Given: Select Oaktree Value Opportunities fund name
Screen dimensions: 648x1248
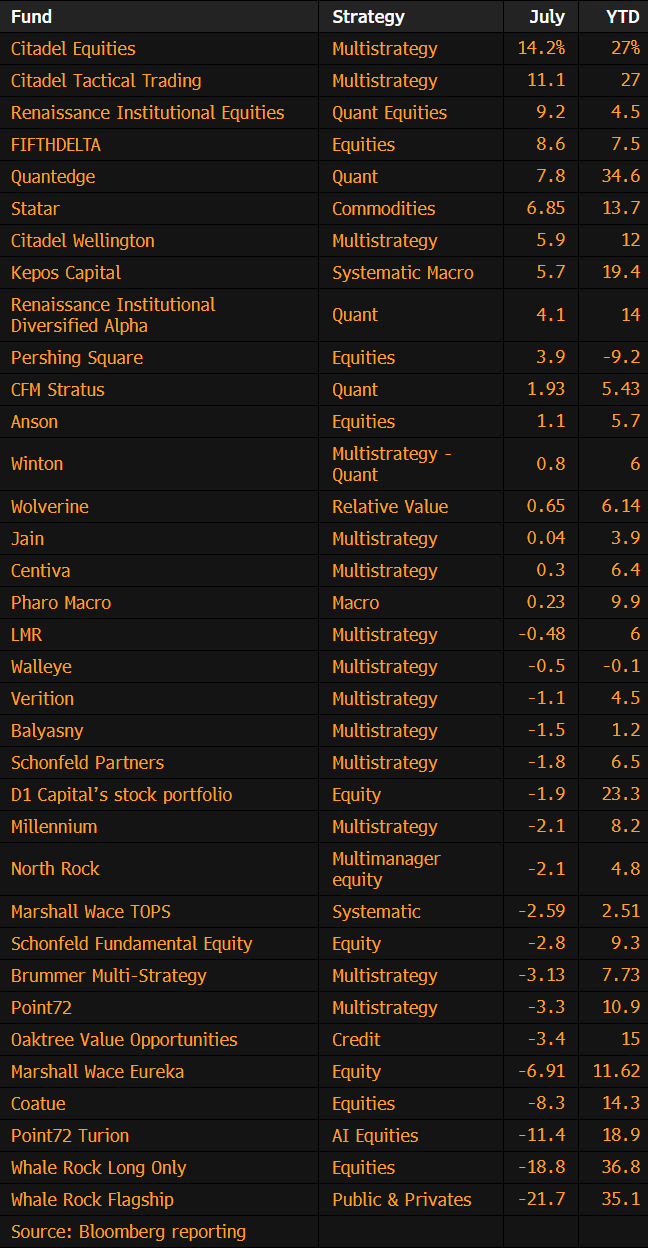Looking at the screenshot, I should point(125,1040).
